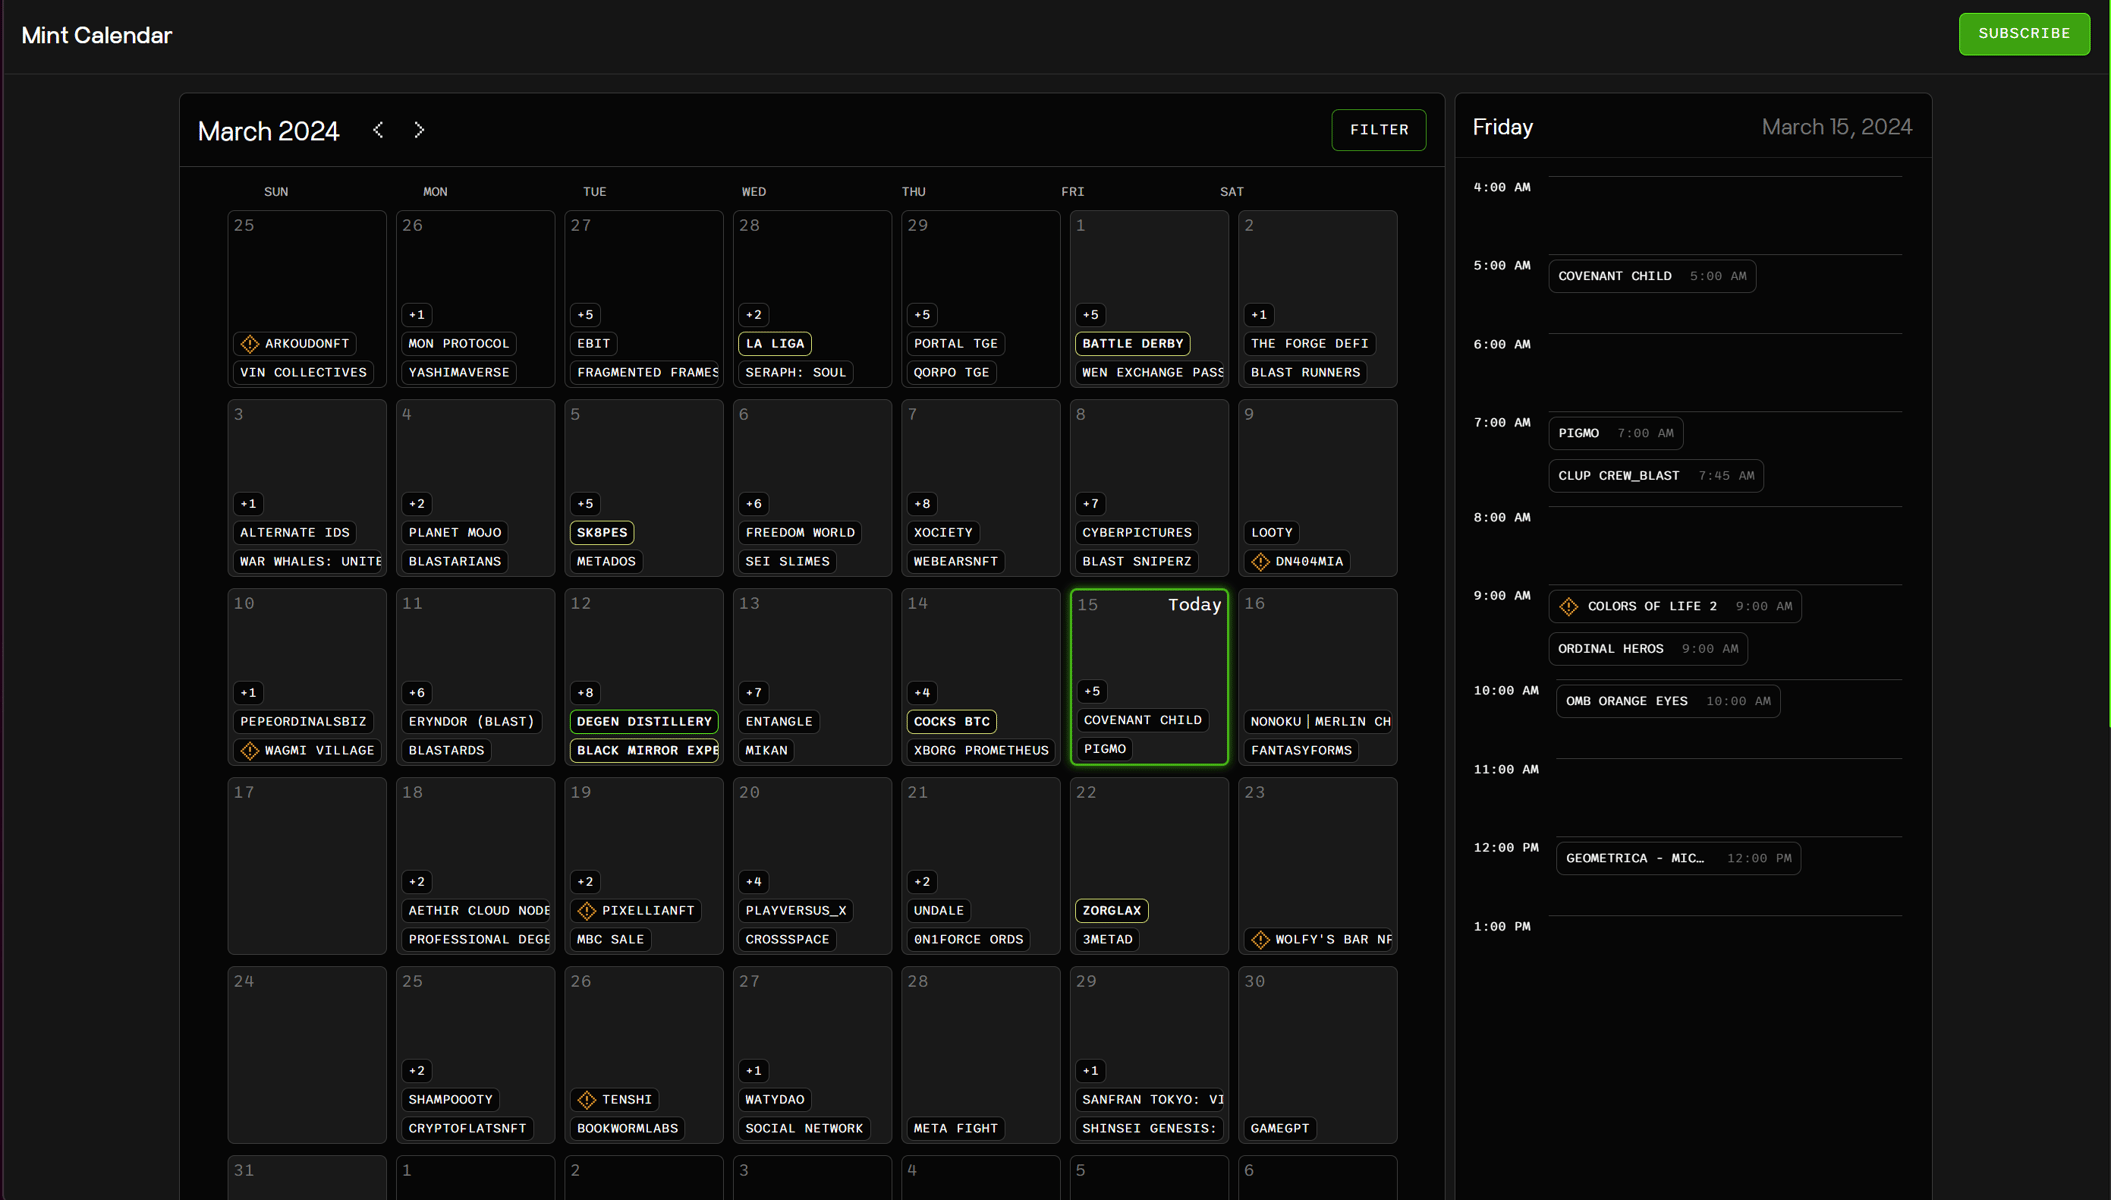This screenshot has height=1200, width=2111.
Task: Click the featured icon next to WAGMI VILLAGE
Action: click(250, 750)
